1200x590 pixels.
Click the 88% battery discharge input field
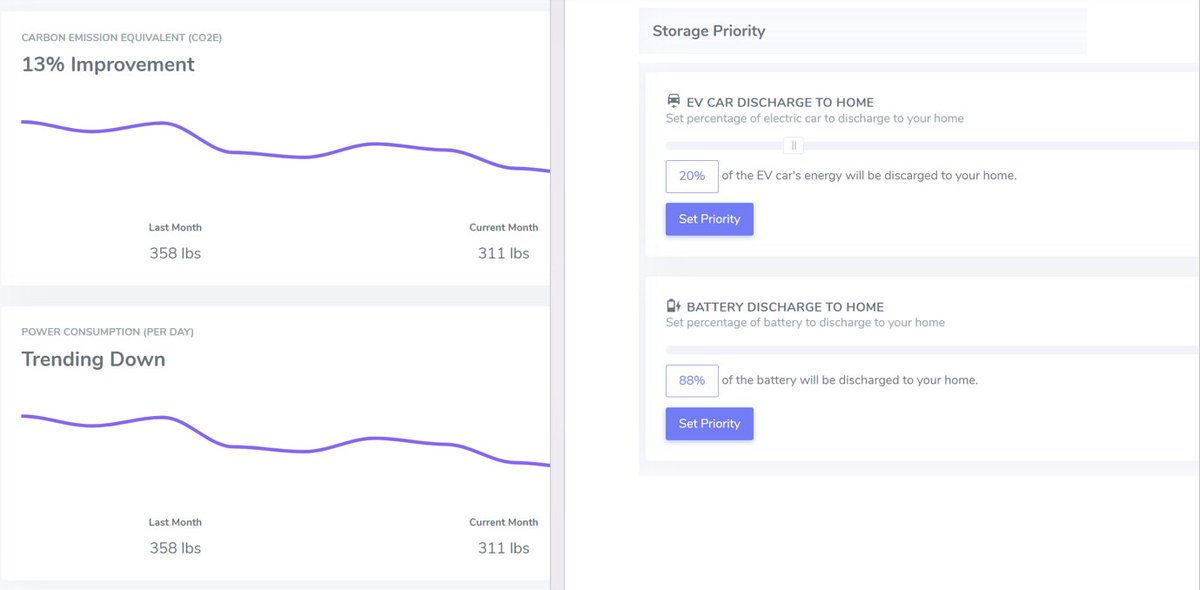(692, 381)
